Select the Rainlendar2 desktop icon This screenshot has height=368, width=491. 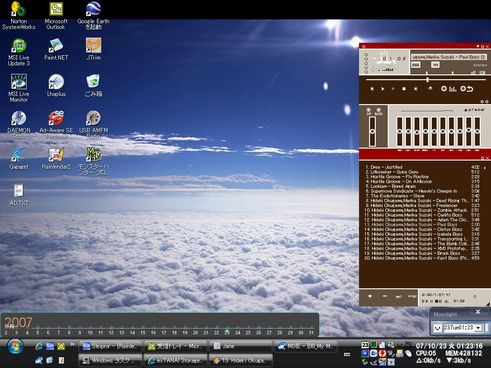pos(56,158)
